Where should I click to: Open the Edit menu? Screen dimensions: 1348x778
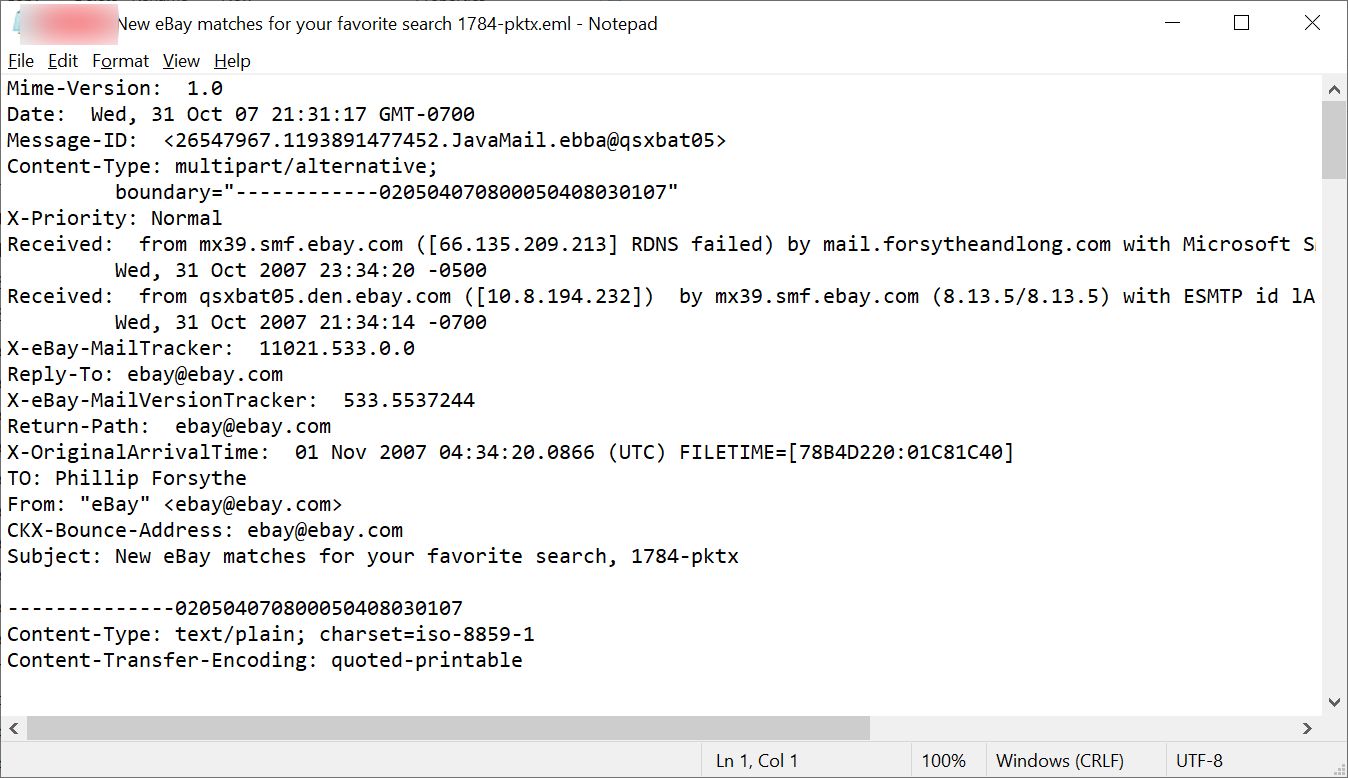coord(63,61)
